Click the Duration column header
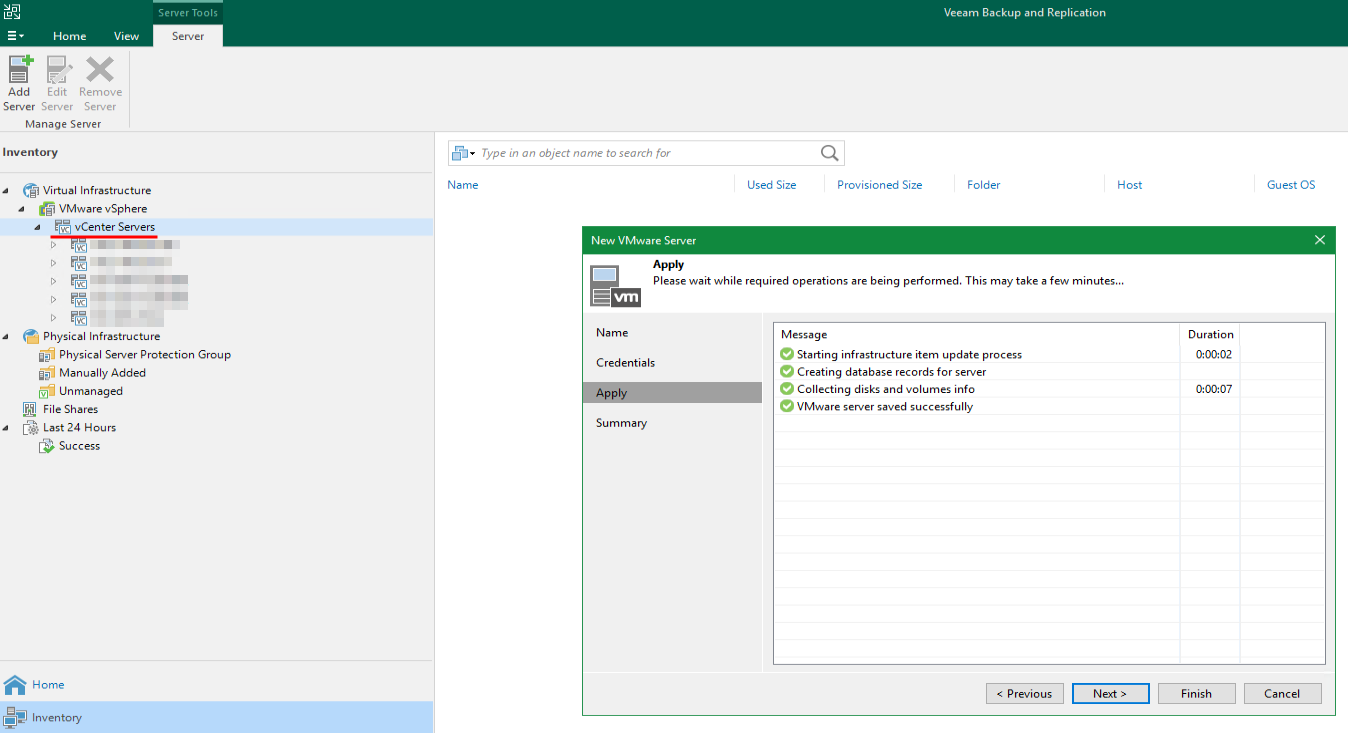This screenshot has height=733, width=1348. pyautogui.click(x=1210, y=334)
